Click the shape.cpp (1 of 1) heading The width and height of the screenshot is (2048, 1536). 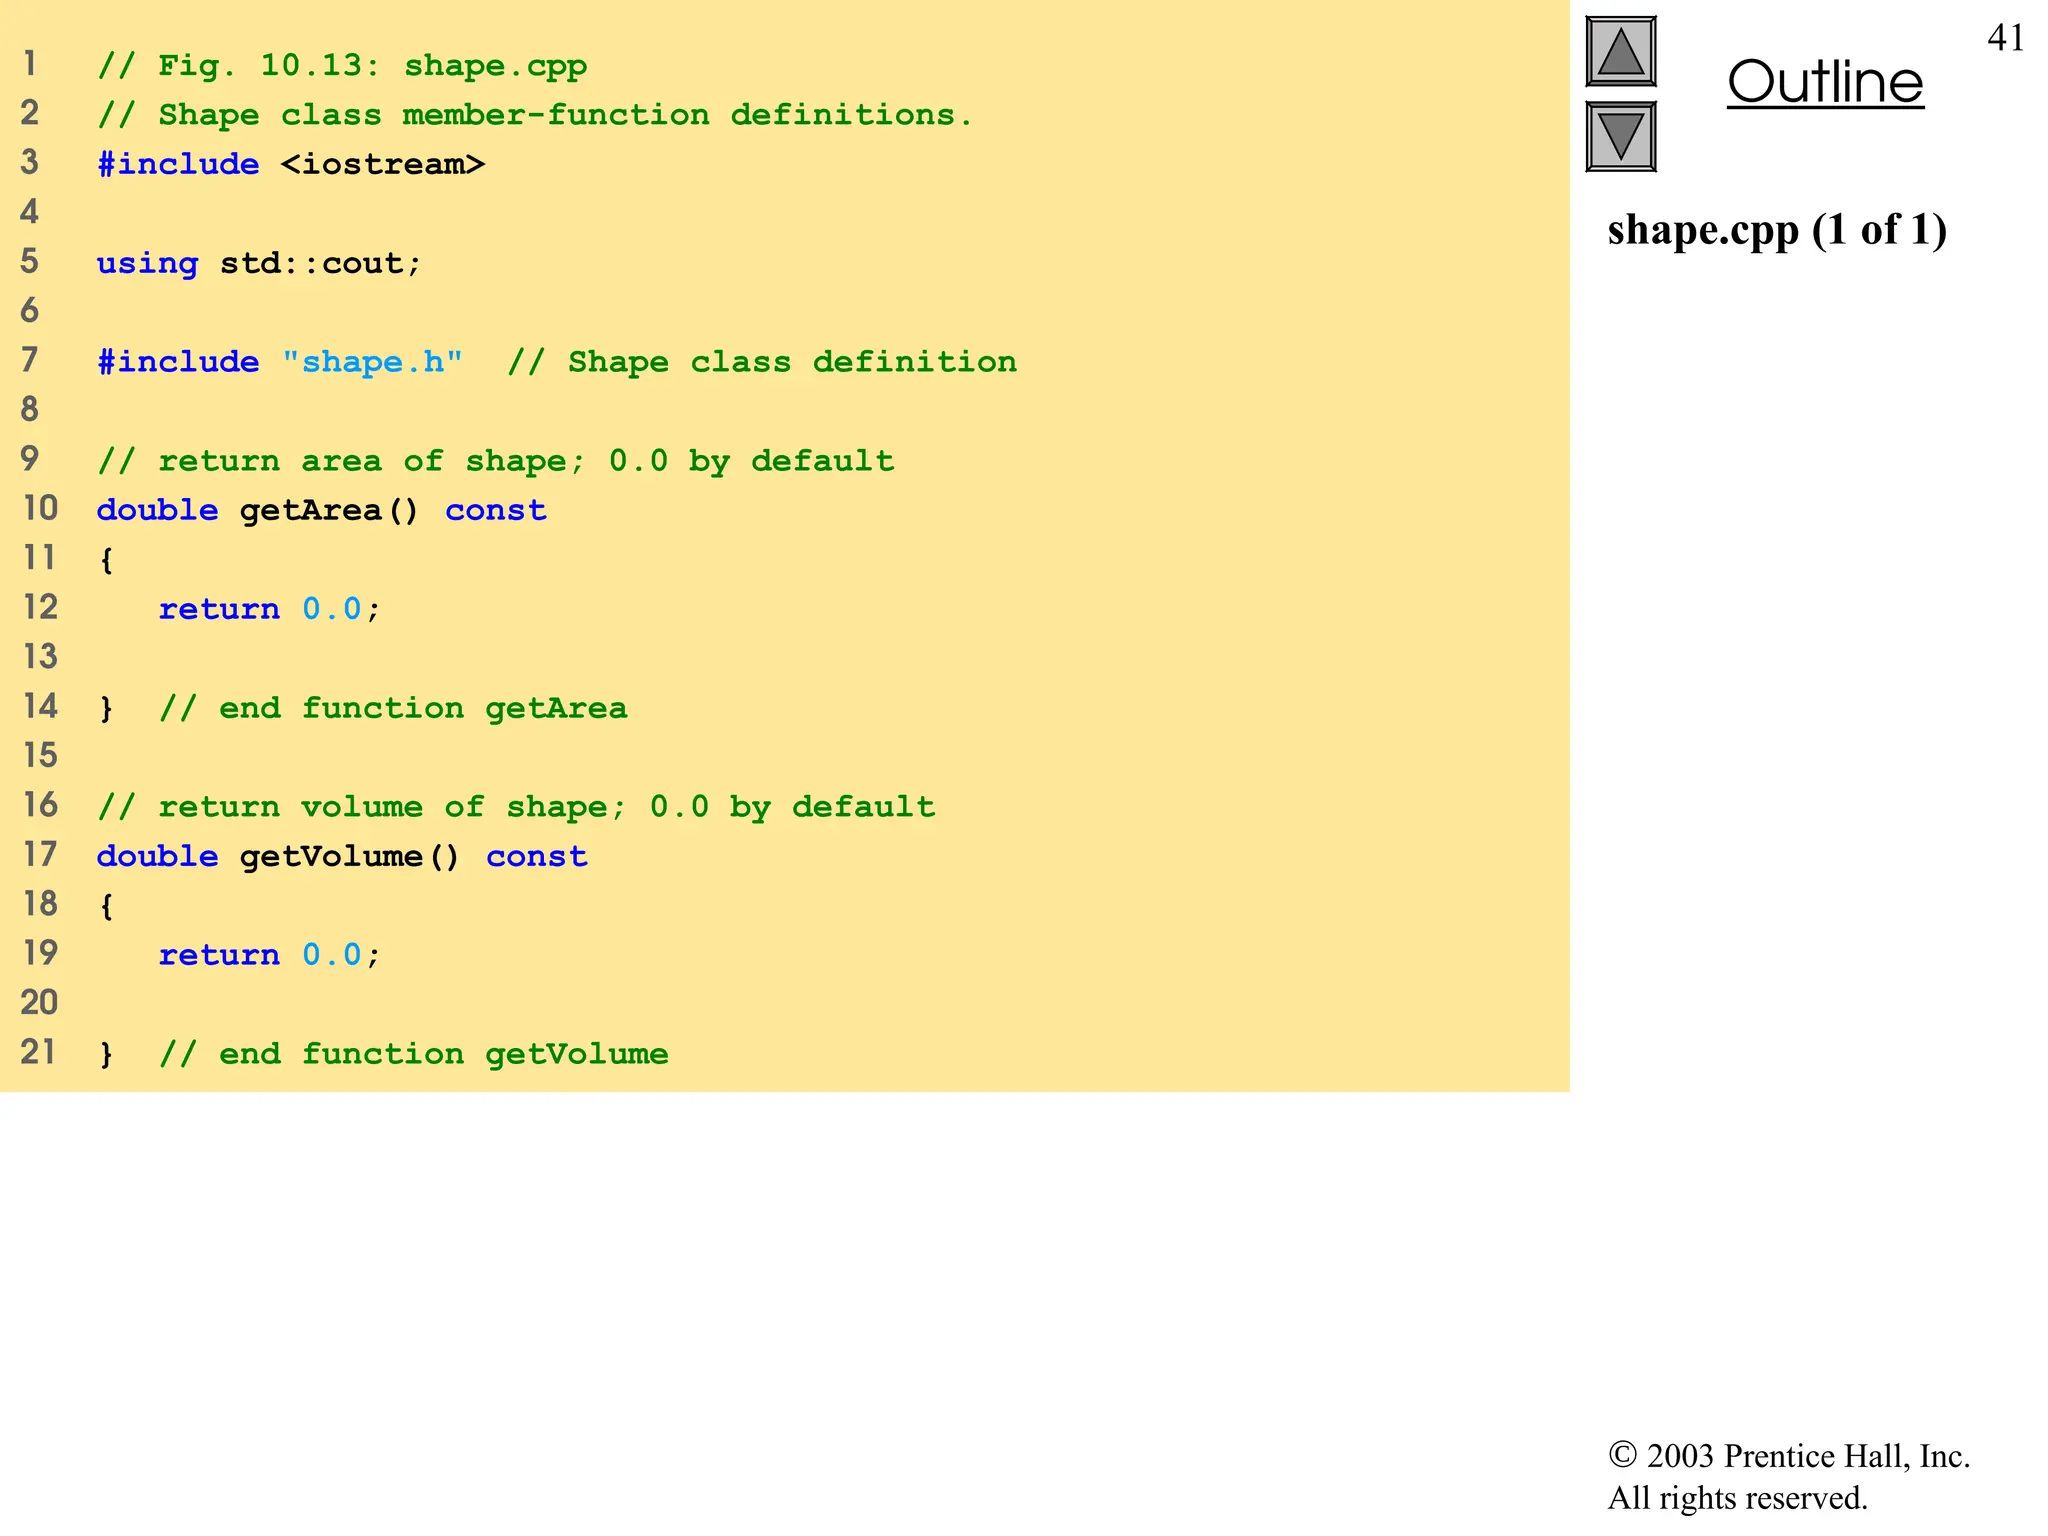[1776, 230]
